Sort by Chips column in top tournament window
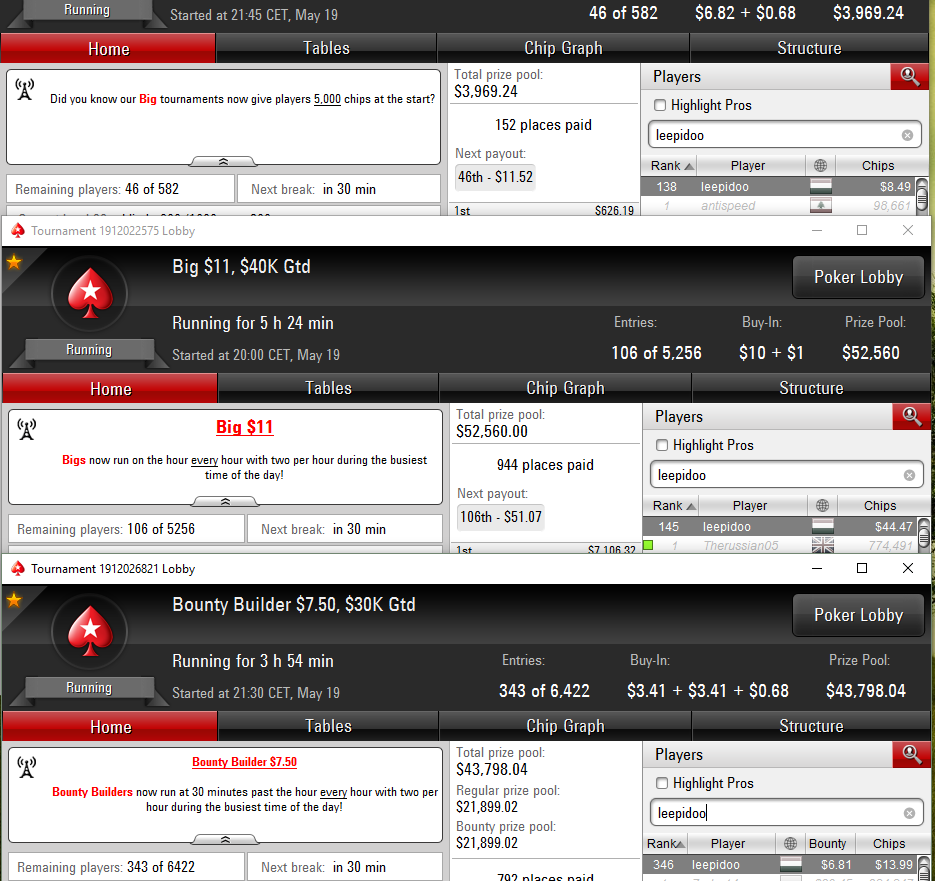Image resolution: width=935 pixels, height=881 pixels. tap(878, 166)
